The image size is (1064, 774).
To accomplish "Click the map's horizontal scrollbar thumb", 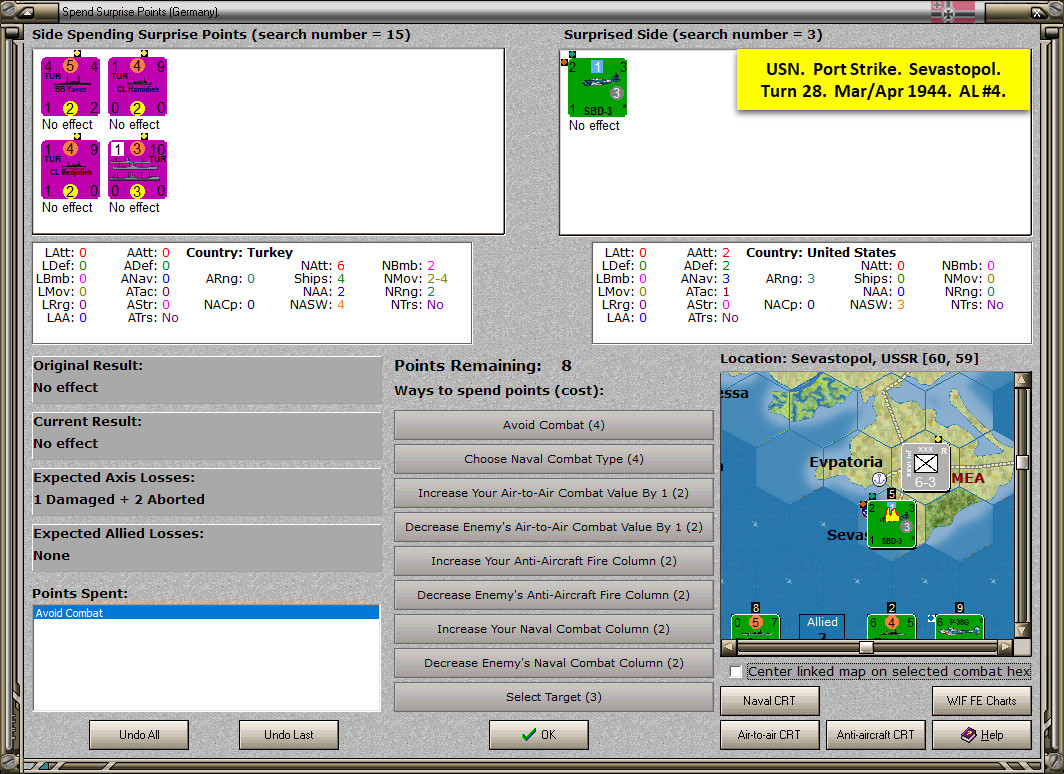I will point(866,647).
